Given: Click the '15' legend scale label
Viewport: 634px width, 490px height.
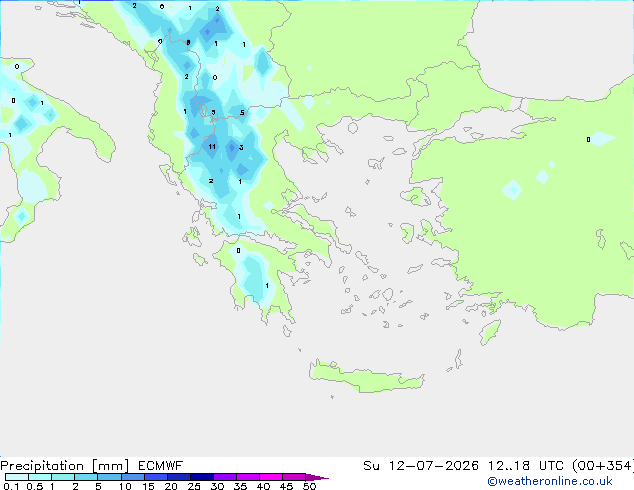Looking at the screenshot, I should (148, 486).
